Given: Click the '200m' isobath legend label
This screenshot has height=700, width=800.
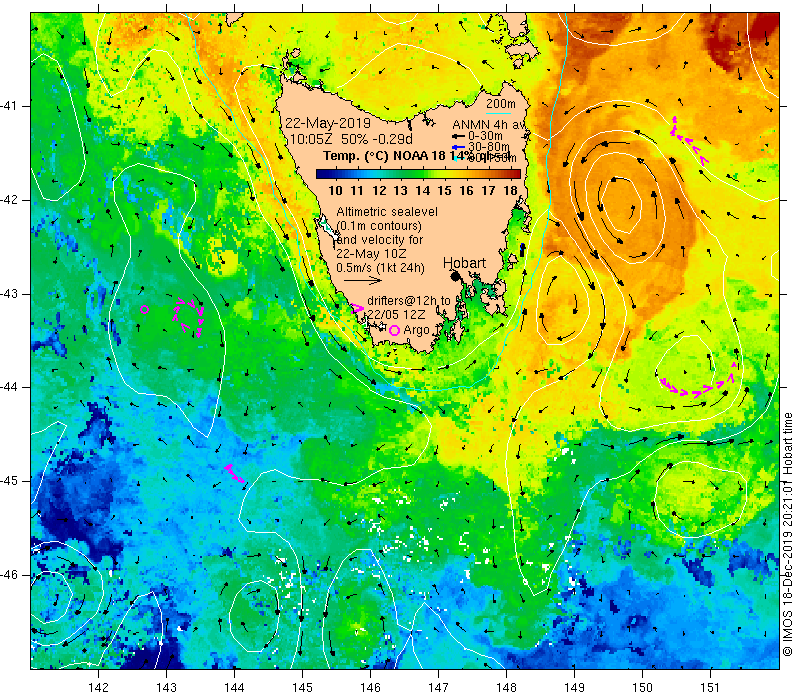Looking at the screenshot, I should click(x=501, y=104).
